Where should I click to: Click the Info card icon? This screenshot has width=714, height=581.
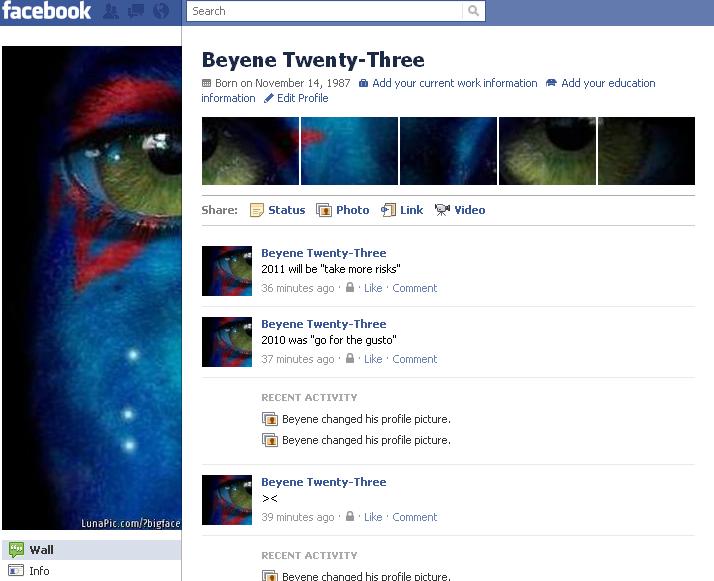16,570
